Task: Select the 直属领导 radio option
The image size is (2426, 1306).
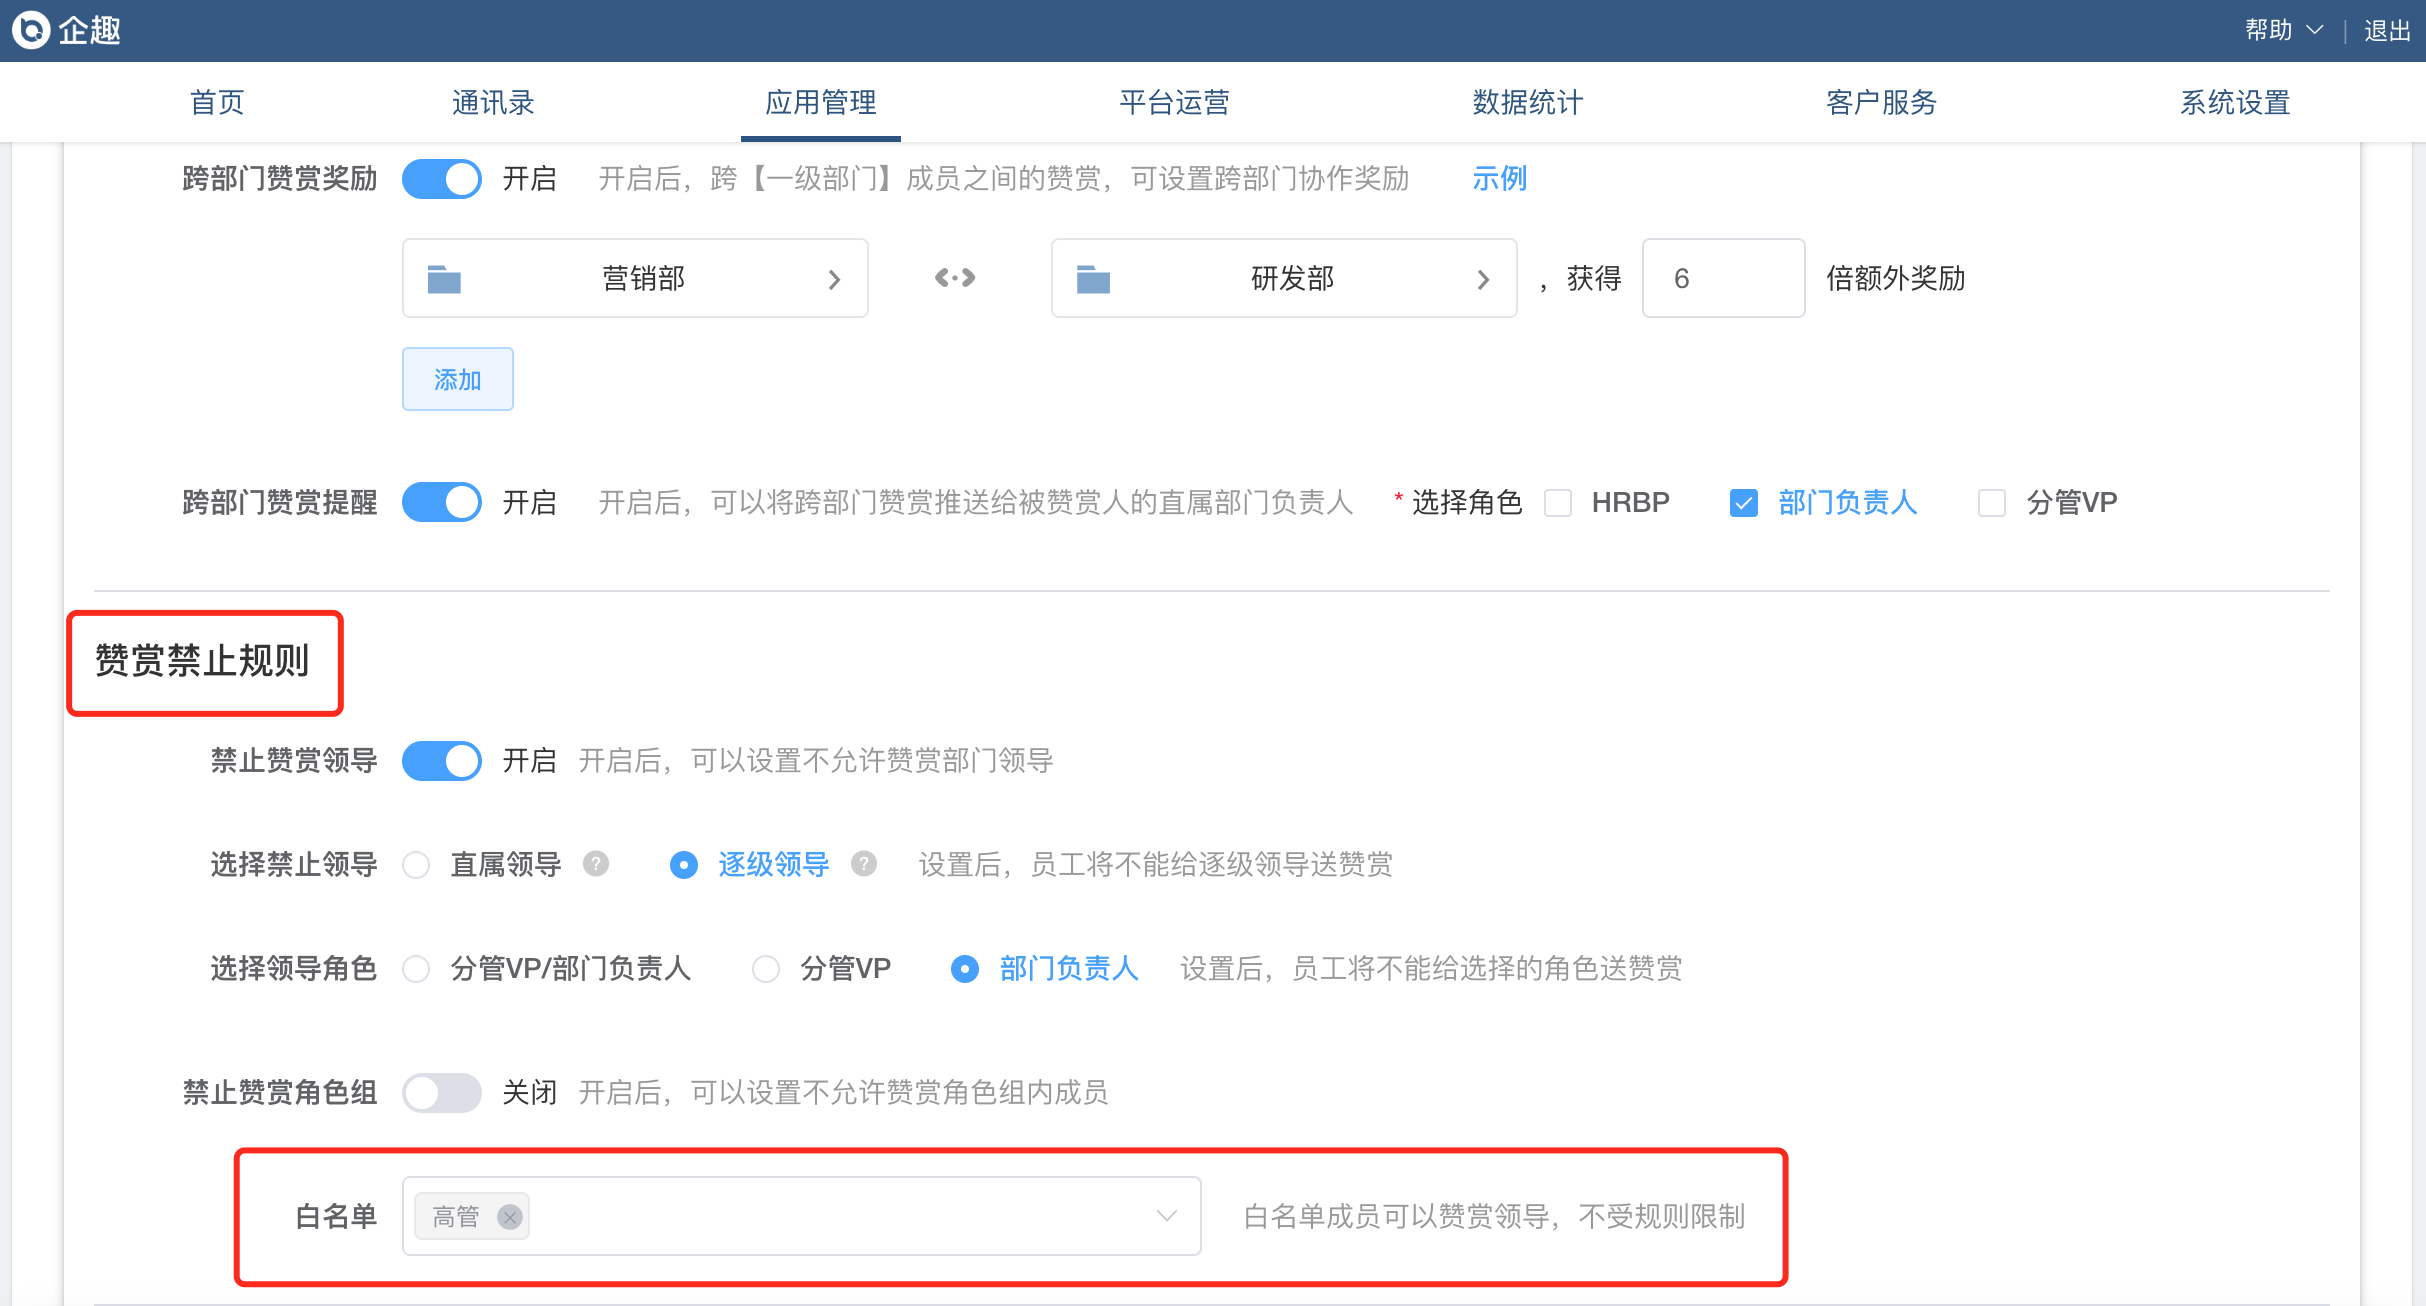Action: (416, 865)
